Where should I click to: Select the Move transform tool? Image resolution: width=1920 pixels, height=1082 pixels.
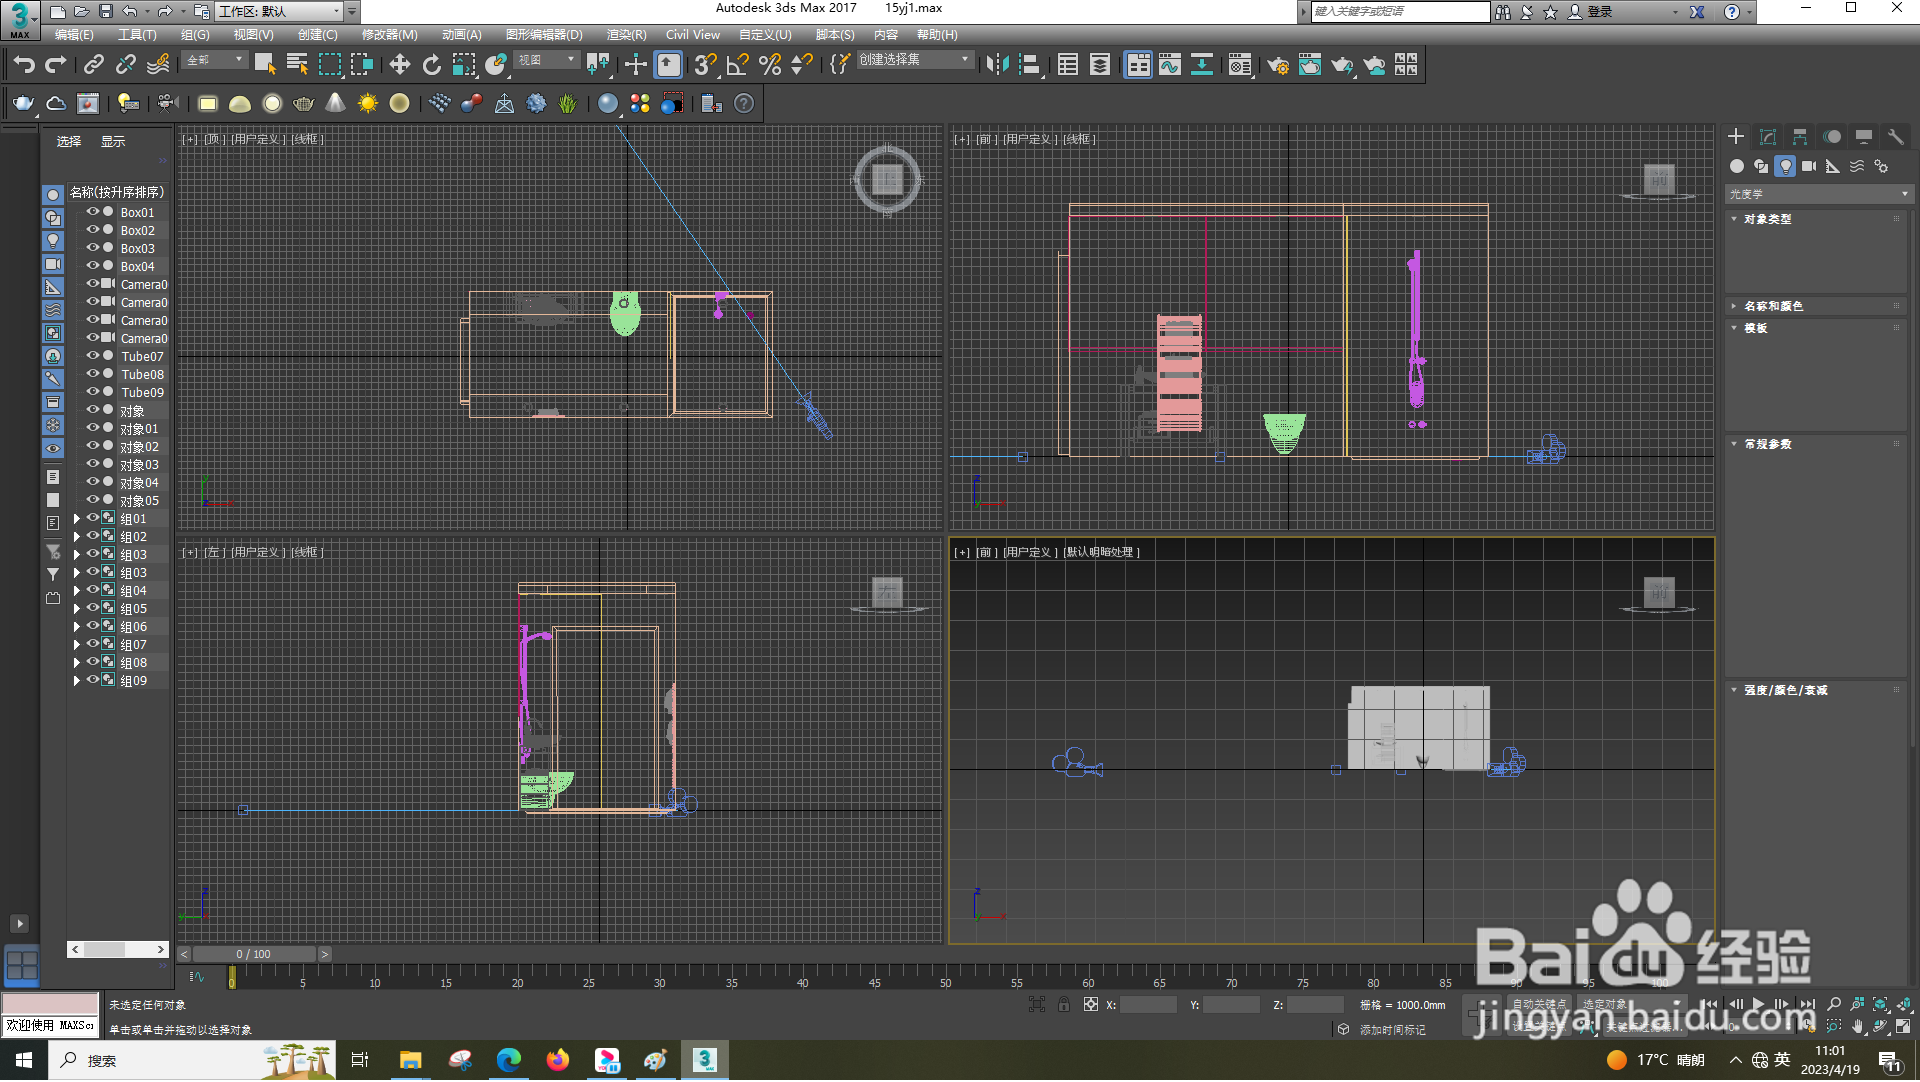pyautogui.click(x=399, y=65)
